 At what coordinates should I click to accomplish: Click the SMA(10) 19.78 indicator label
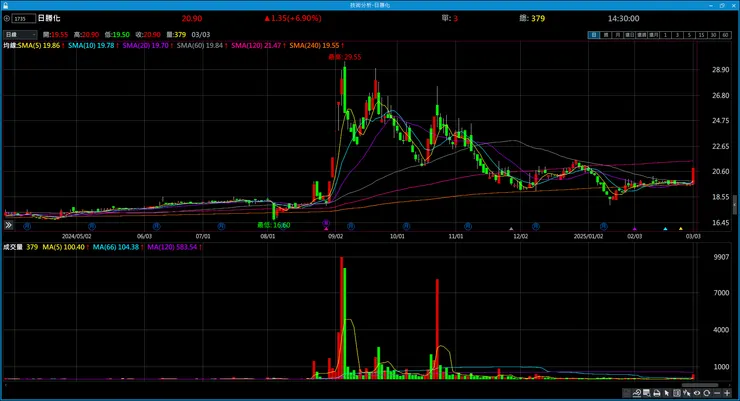tap(91, 45)
